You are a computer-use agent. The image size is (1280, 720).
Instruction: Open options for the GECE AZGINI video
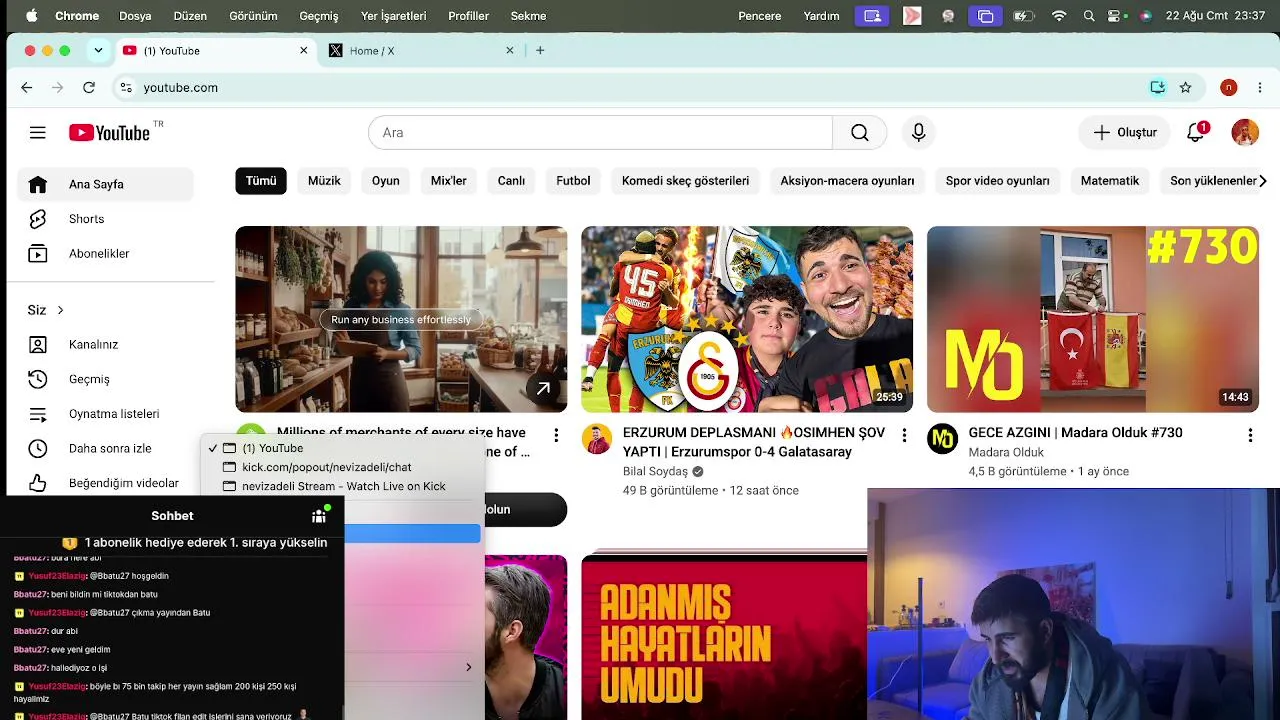click(1250, 435)
